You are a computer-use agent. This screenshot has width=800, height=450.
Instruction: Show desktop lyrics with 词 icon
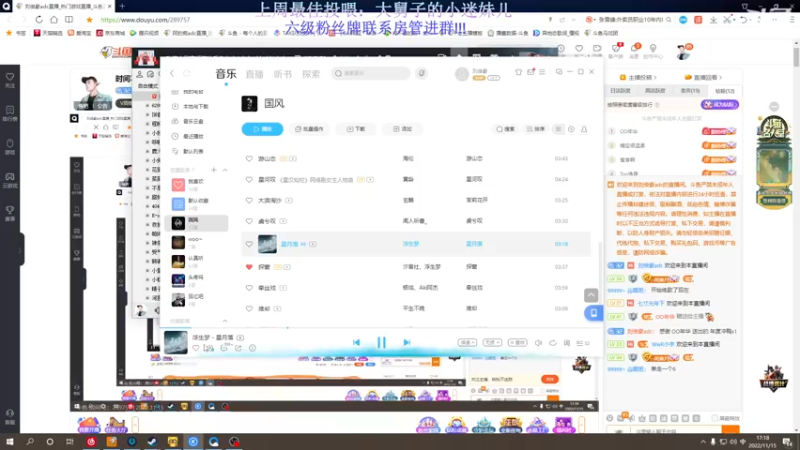pyautogui.click(x=567, y=343)
